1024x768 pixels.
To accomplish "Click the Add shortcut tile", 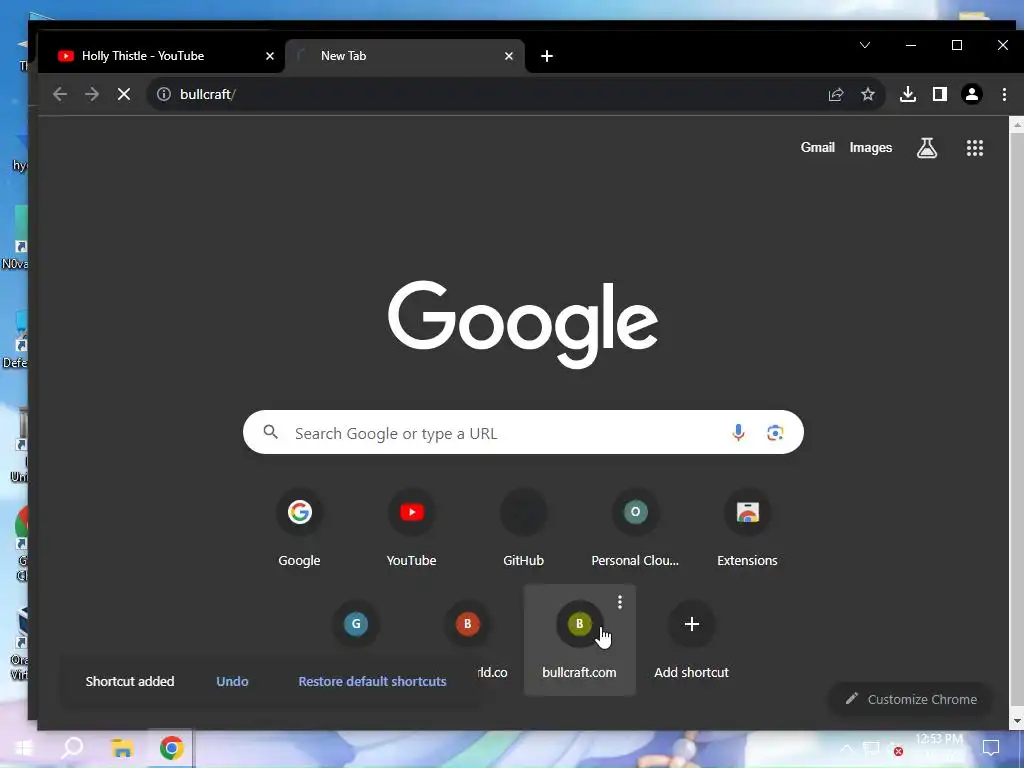I will click(692, 640).
